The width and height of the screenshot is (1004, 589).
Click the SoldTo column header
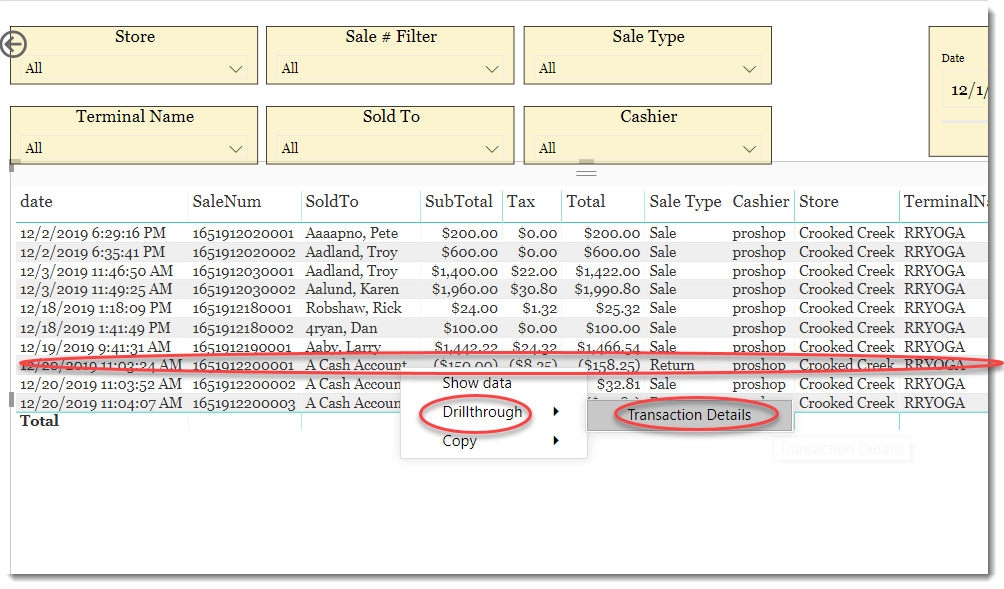(x=329, y=201)
